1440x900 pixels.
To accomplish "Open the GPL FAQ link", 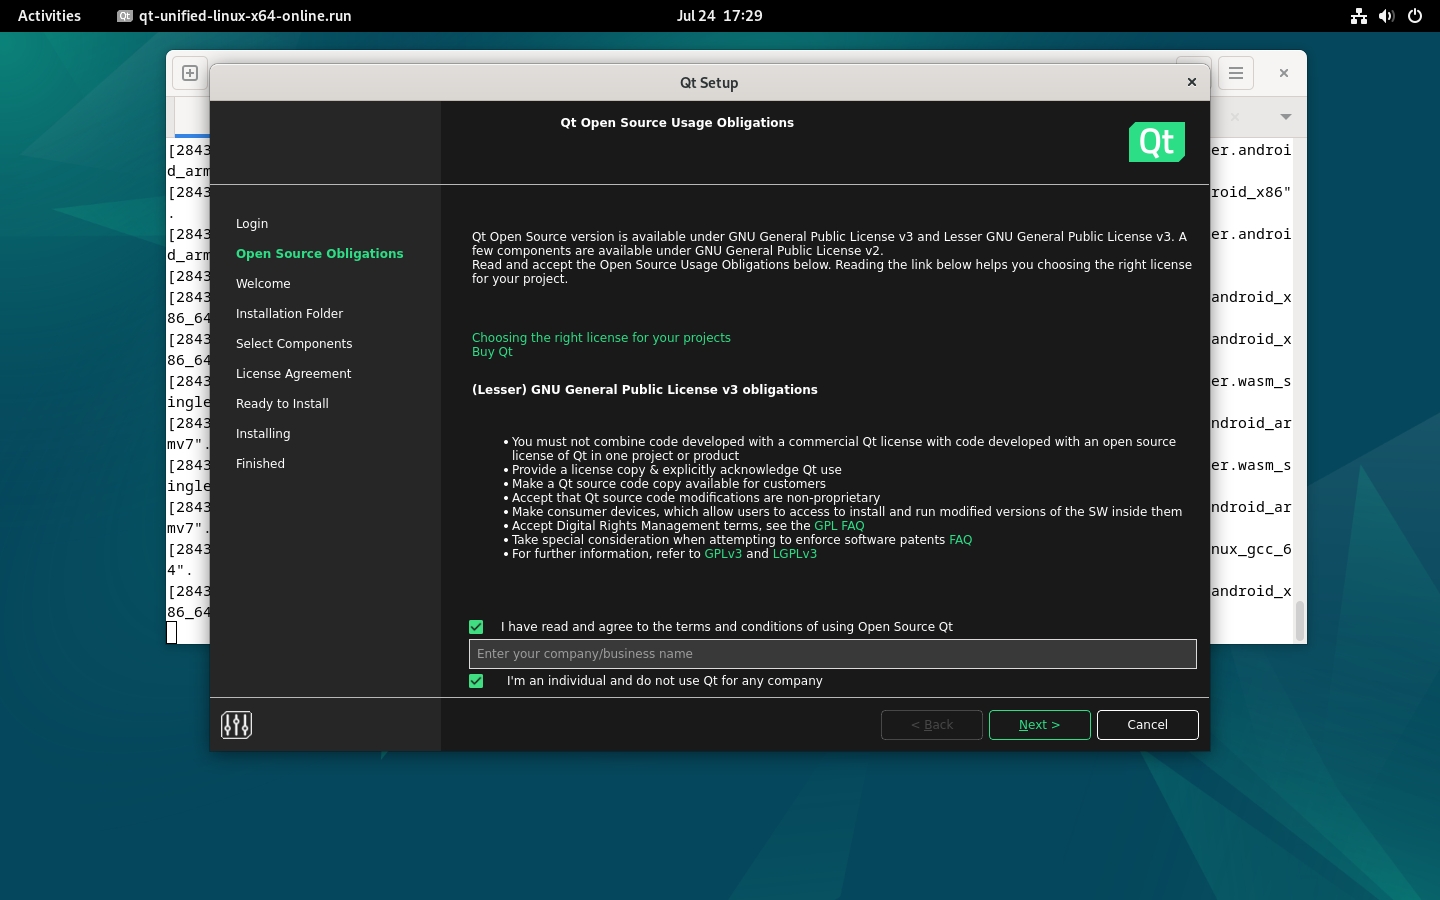I will click(839, 526).
